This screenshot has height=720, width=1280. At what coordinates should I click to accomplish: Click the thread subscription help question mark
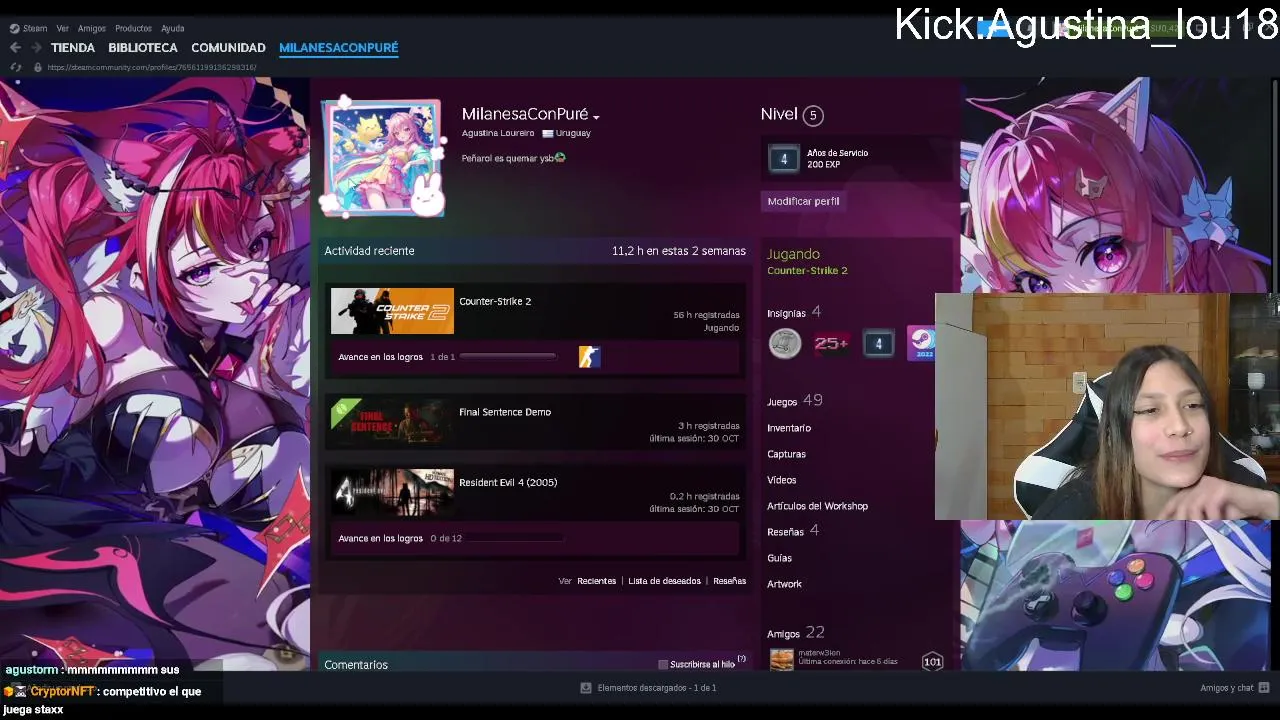[741, 659]
